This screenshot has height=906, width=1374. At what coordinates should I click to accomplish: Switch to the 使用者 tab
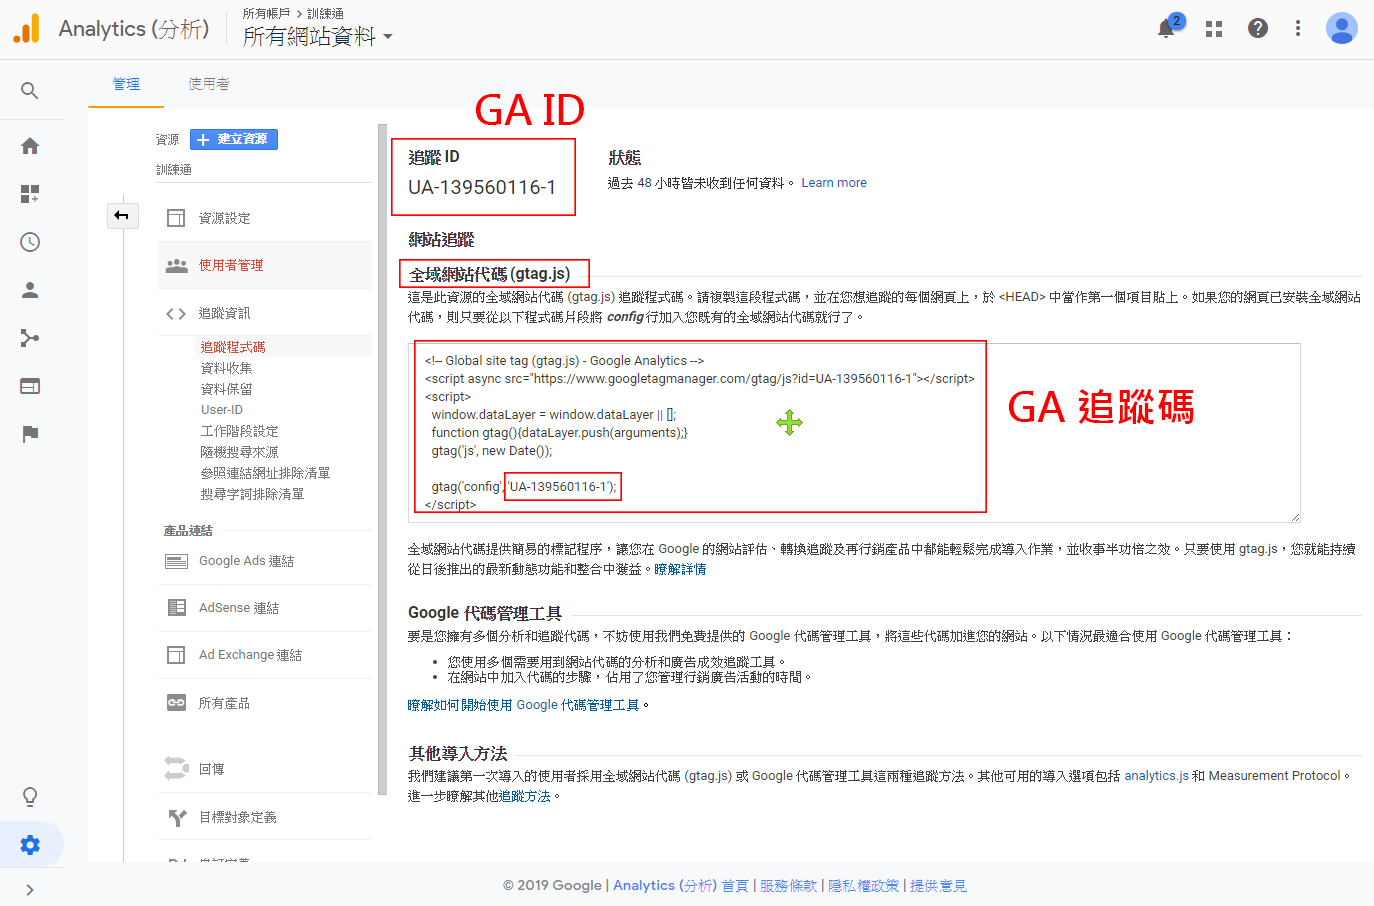(209, 84)
